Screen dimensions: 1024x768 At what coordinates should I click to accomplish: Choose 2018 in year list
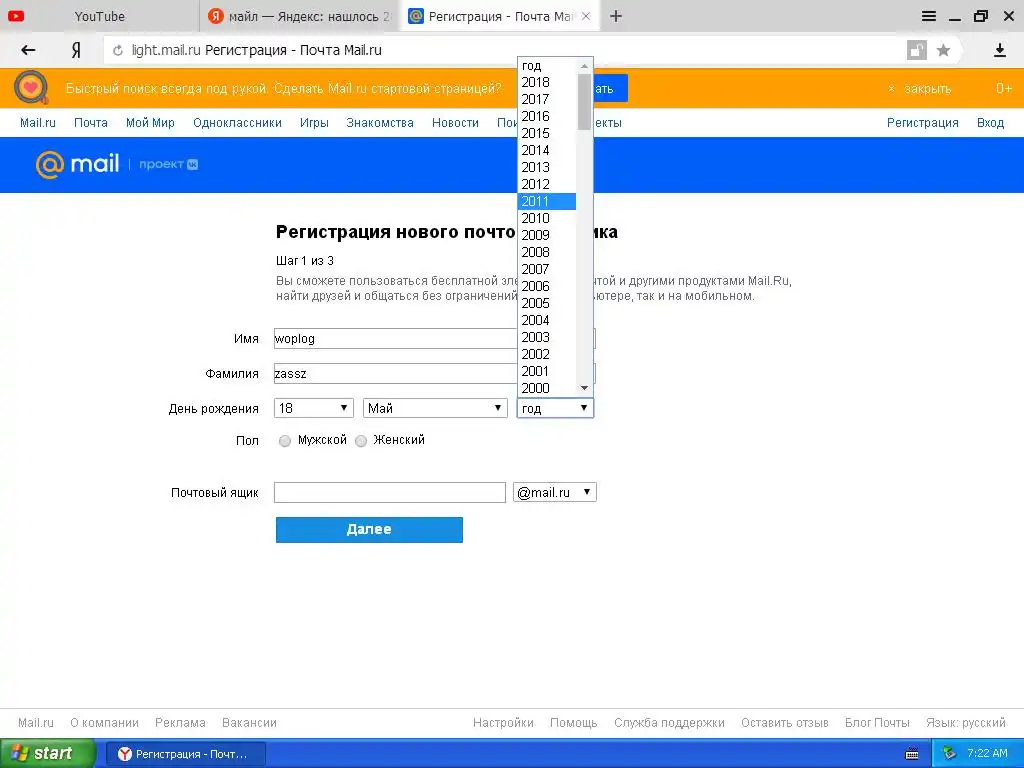547,82
